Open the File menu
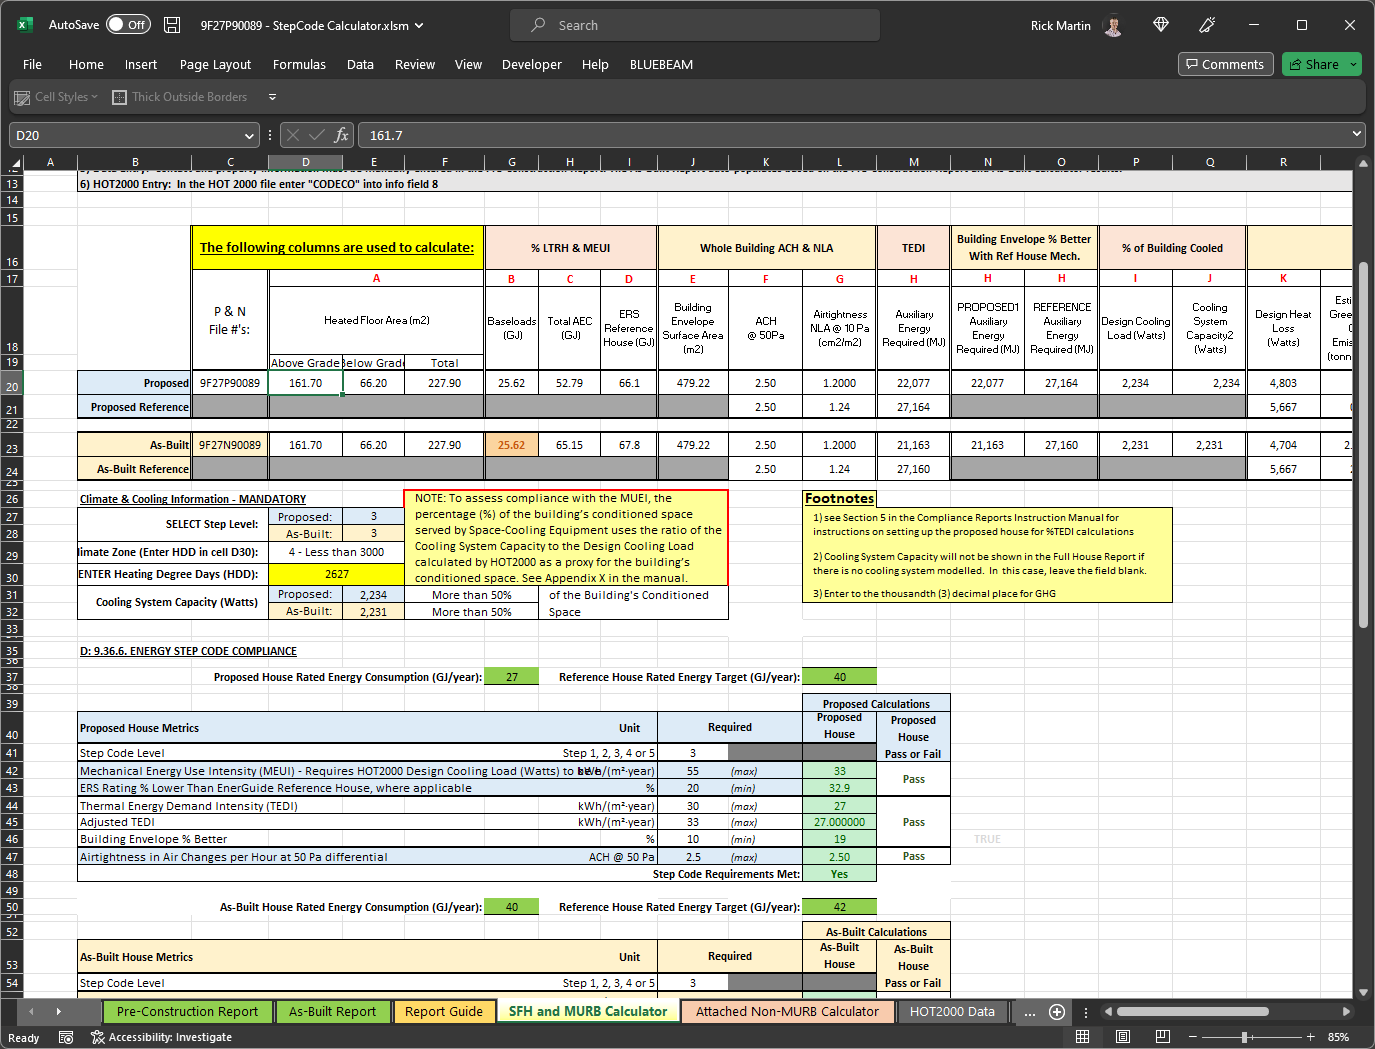 point(33,64)
